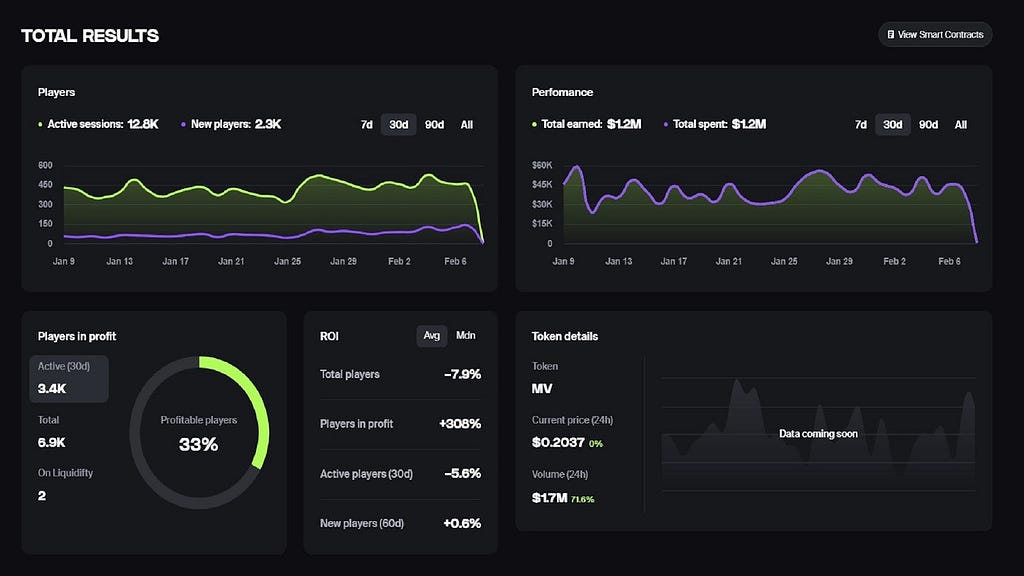Click New players 2.3K legend
This screenshot has width=1024, height=576.
(x=231, y=124)
